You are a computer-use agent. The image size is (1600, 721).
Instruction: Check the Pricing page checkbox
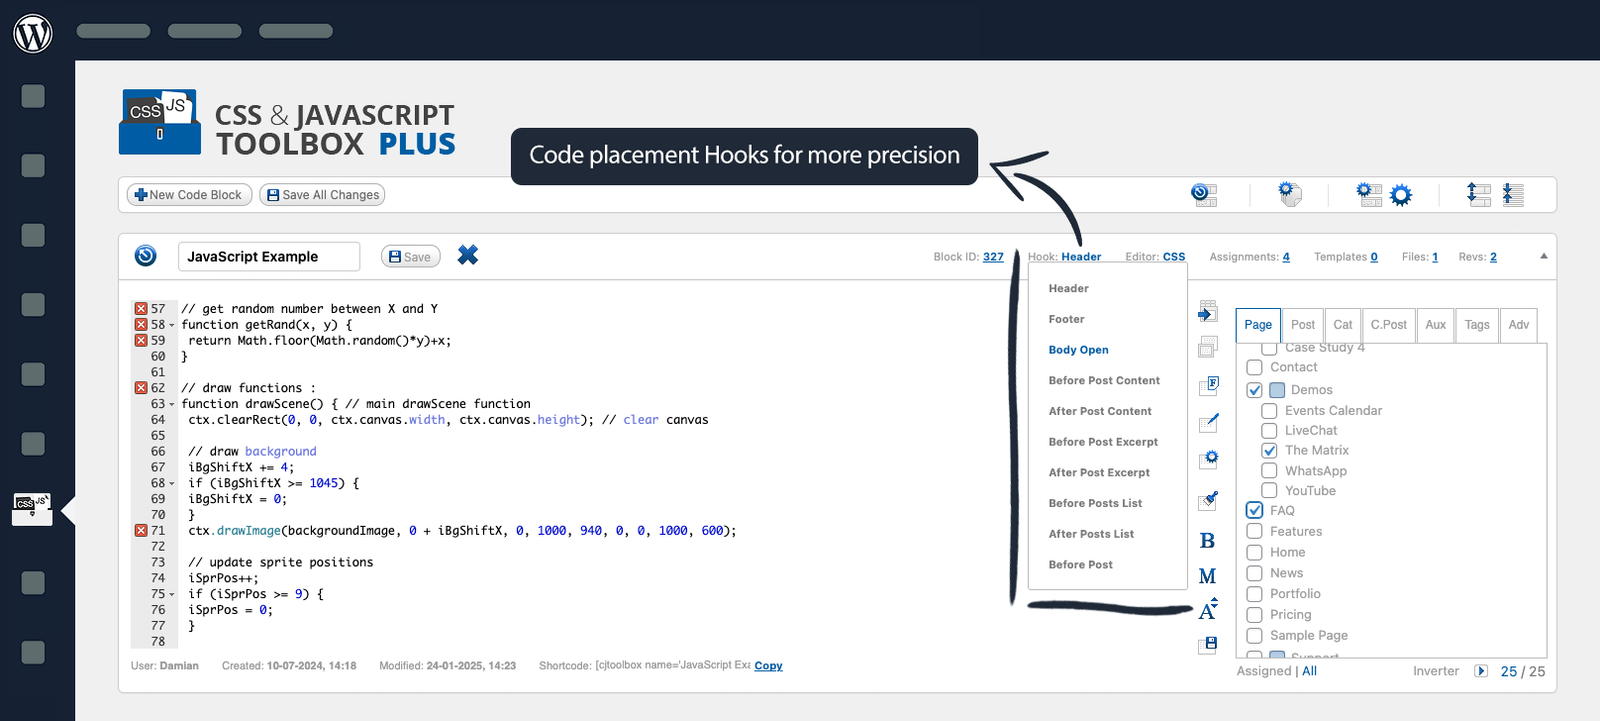click(x=1254, y=615)
